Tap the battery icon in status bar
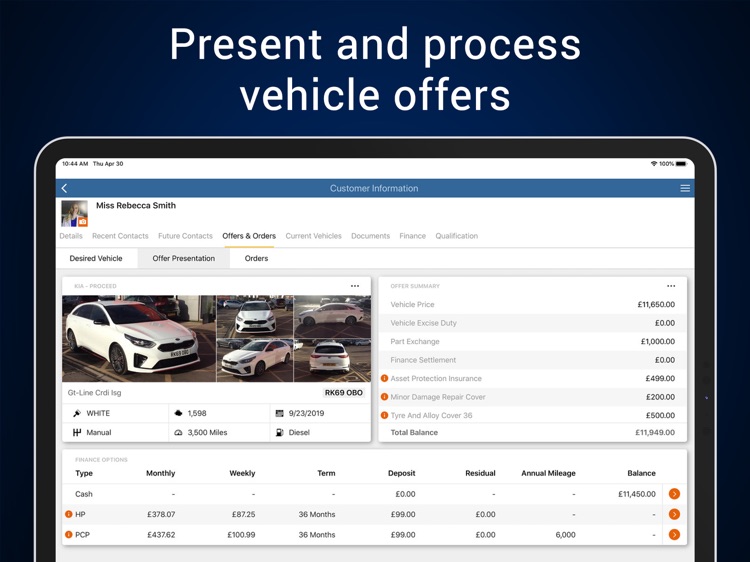 pyautogui.click(x=681, y=164)
